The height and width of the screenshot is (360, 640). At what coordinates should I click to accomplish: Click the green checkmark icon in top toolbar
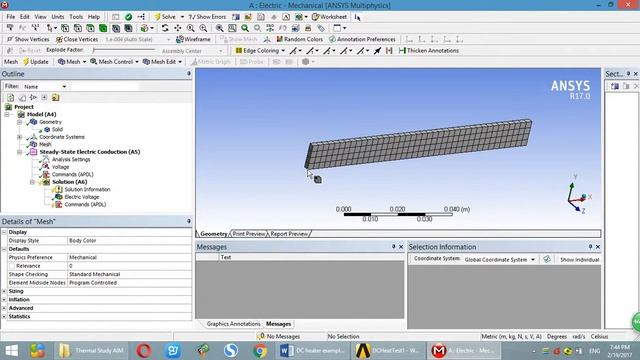click(129, 17)
